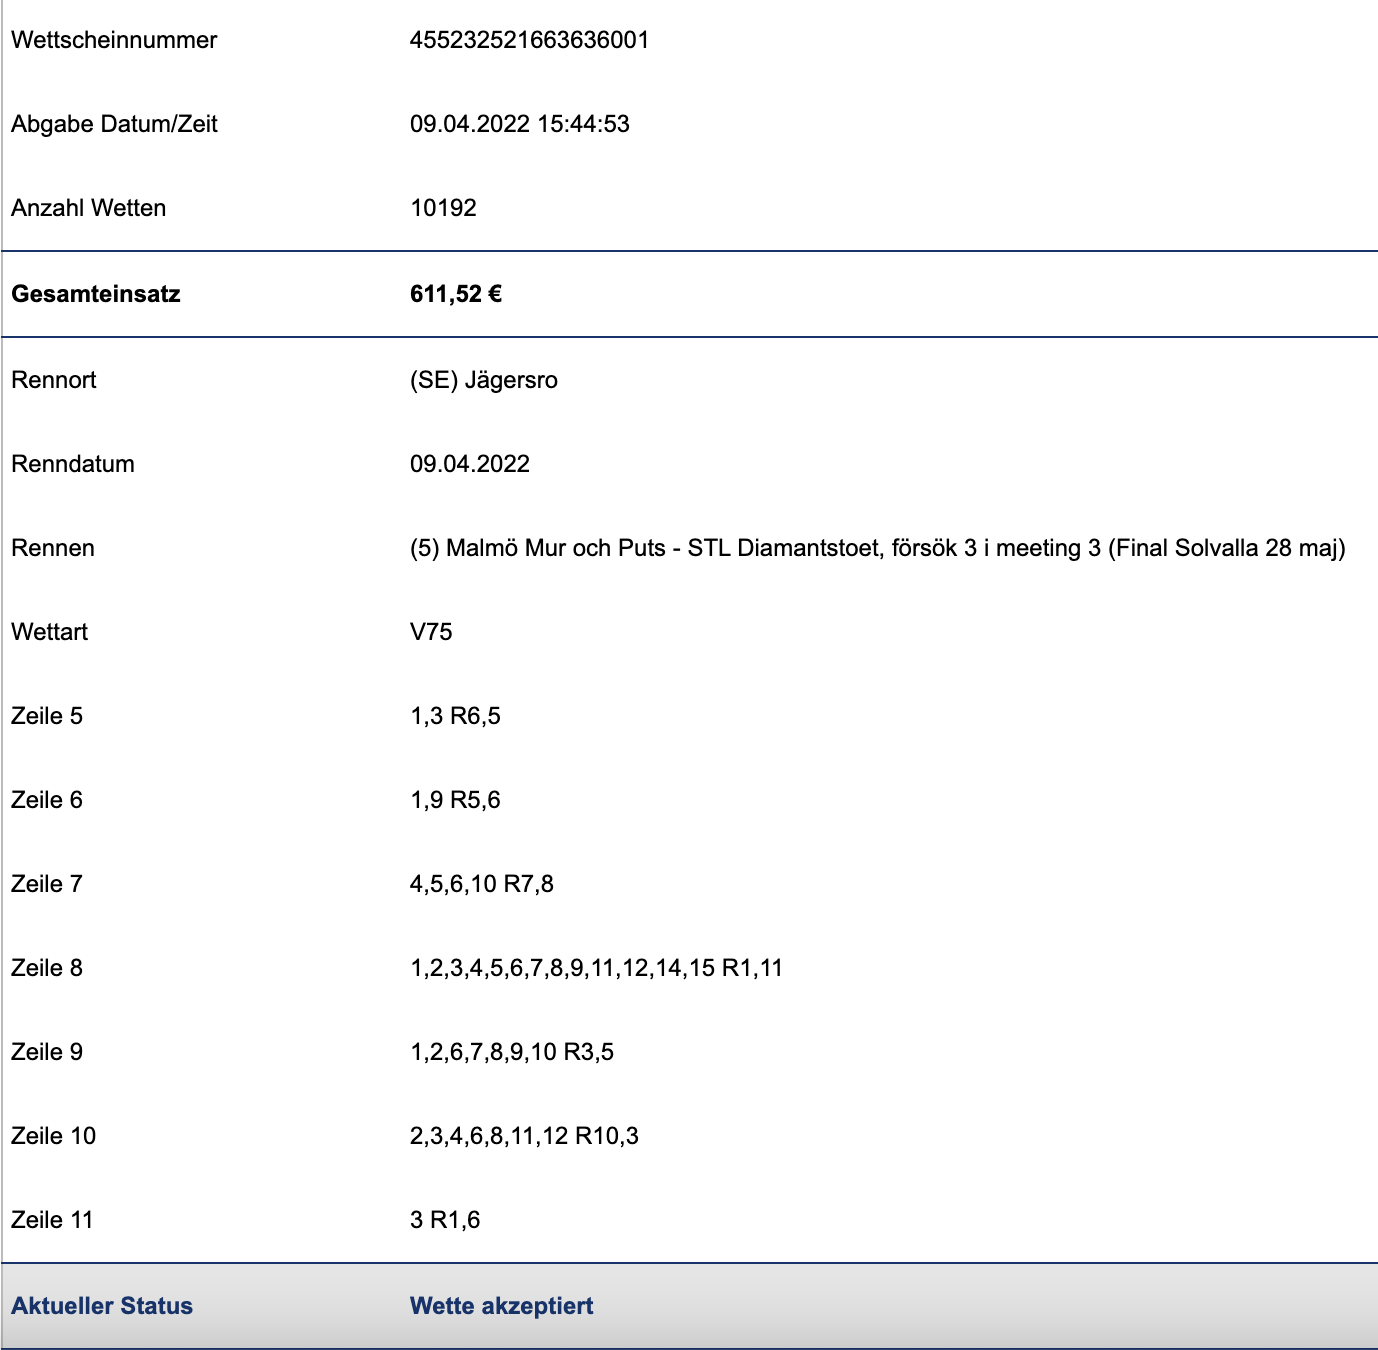This screenshot has height=1350, width=1378.
Task: Click the Zeile 11 label
Action: tap(52, 1220)
